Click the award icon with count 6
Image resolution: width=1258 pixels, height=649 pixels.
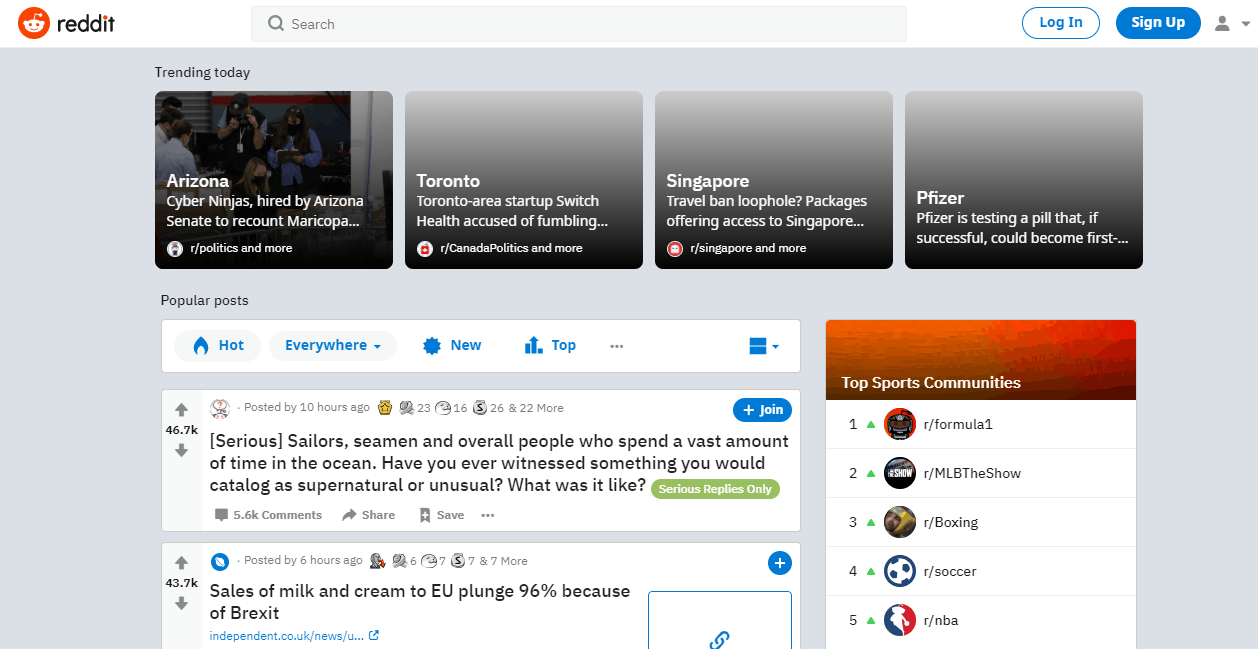(400, 560)
